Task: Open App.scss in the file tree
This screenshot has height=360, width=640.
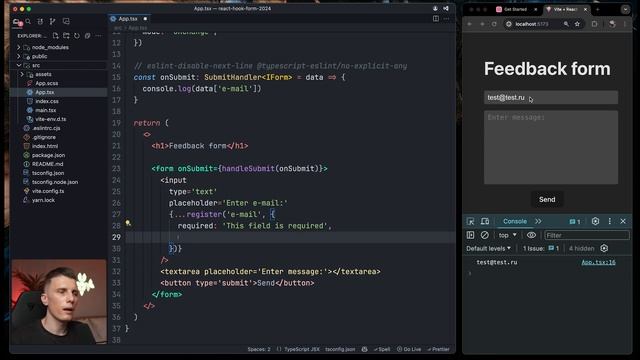Action: pyautogui.click(x=47, y=83)
